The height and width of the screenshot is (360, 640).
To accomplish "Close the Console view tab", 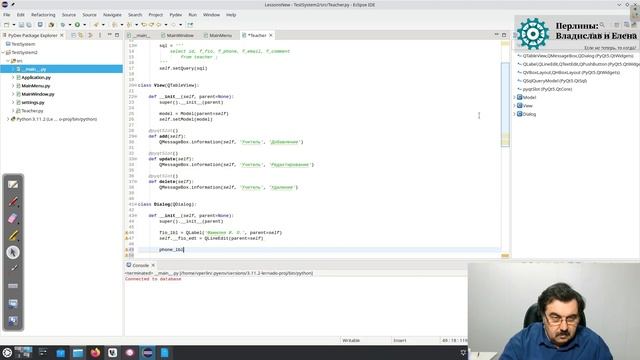I will click(153, 265).
